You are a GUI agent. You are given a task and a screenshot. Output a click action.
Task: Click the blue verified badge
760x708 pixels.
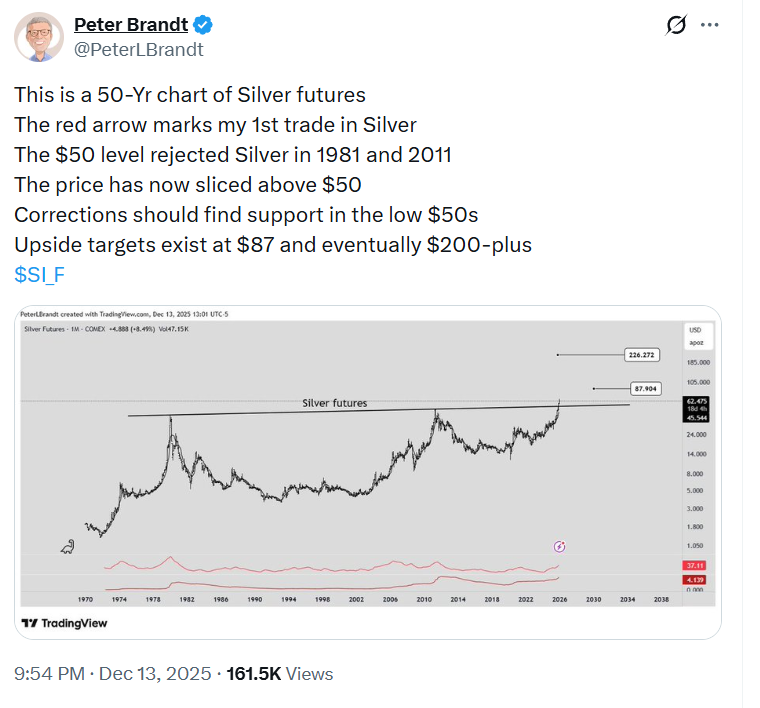[x=200, y=24]
